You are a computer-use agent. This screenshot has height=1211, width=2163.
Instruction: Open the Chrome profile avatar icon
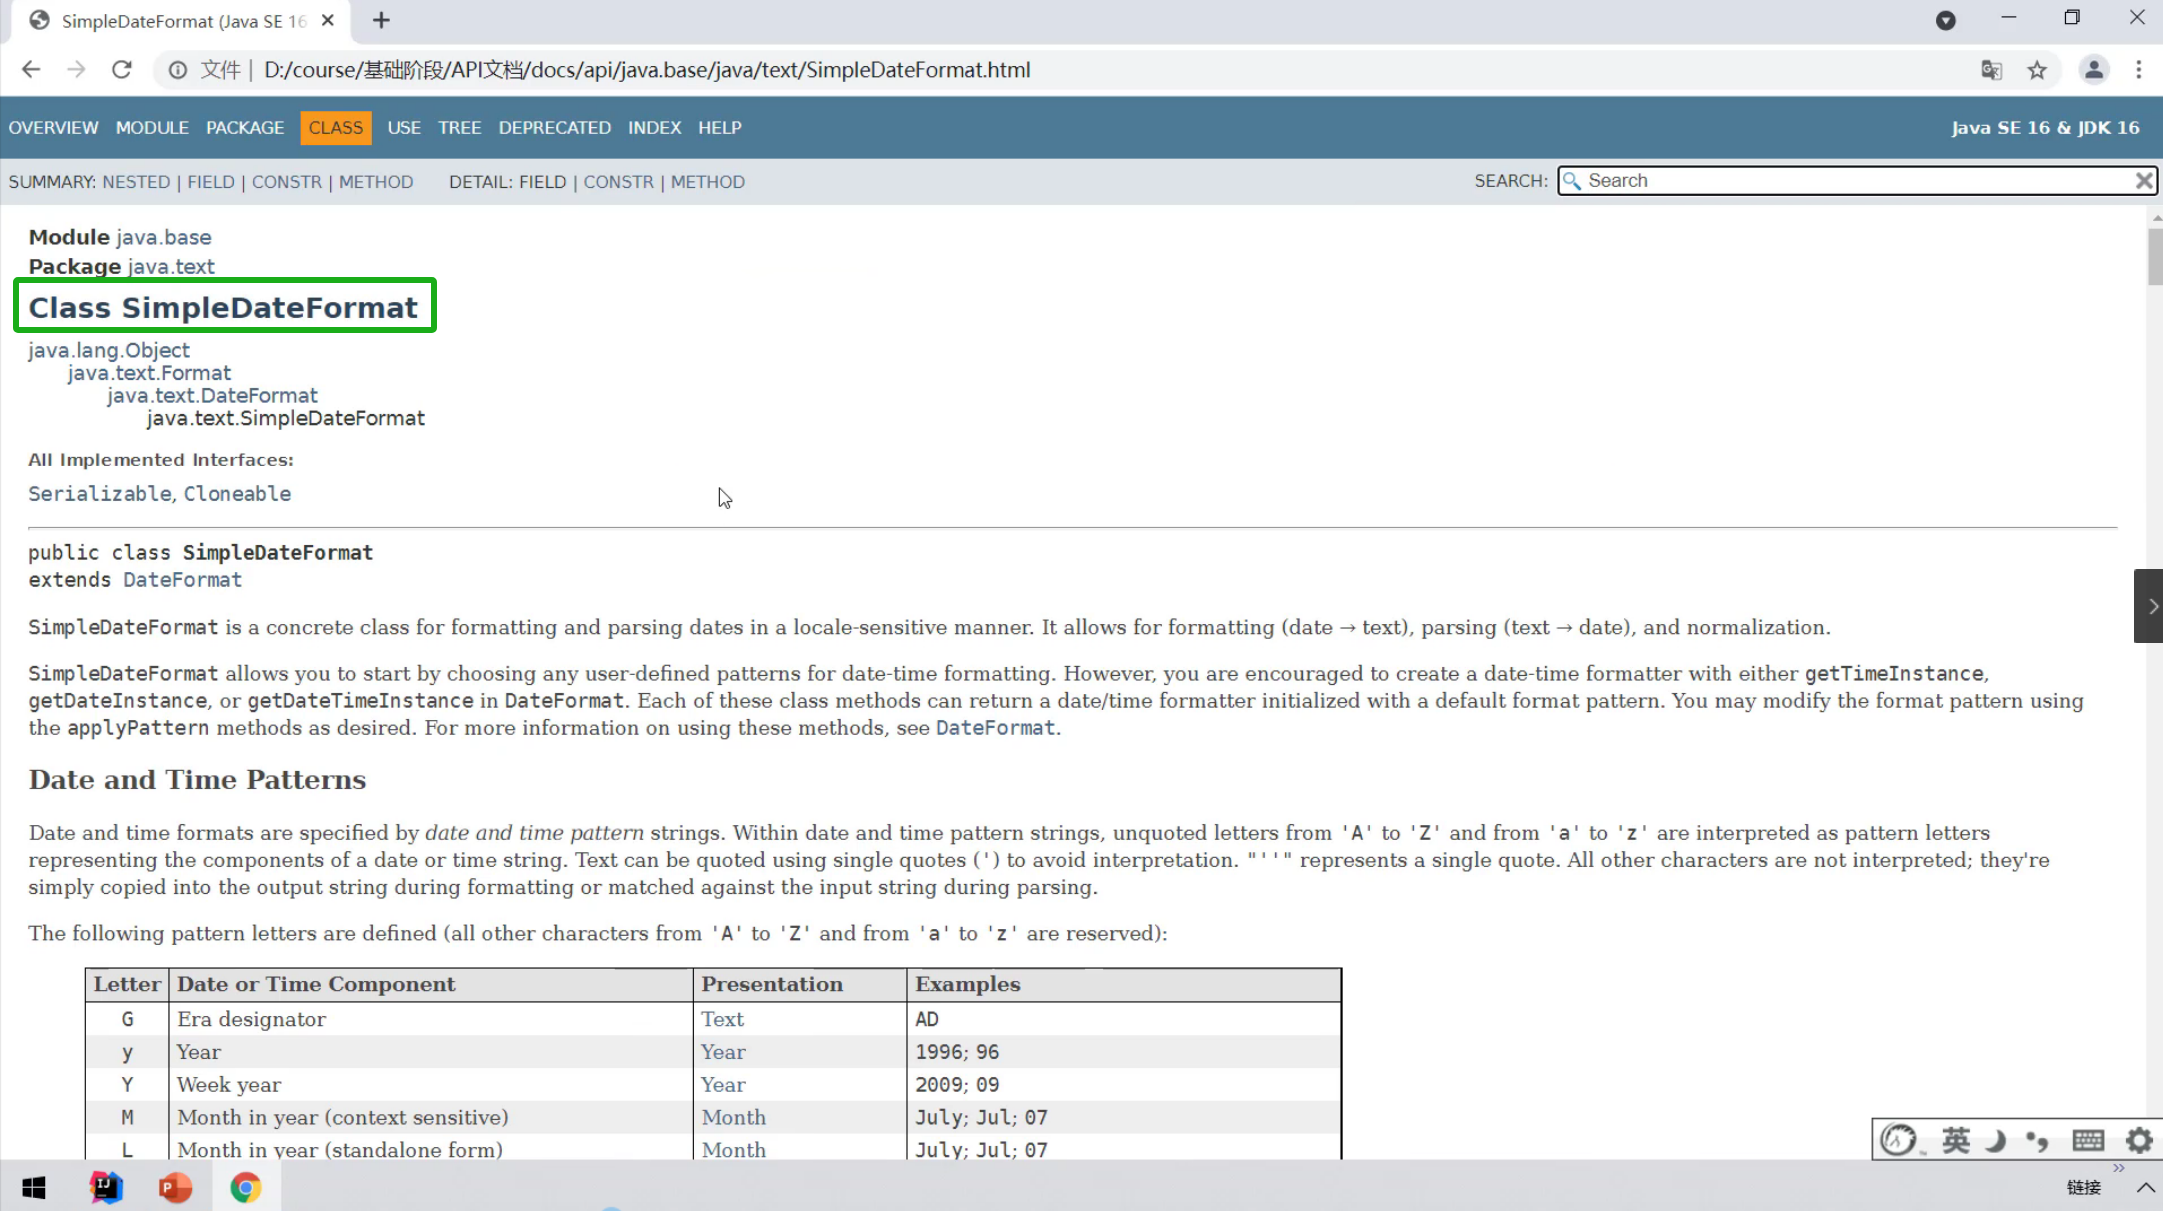pos(2093,70)
